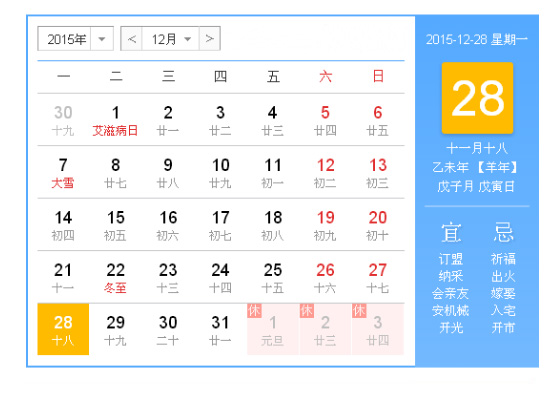Image resolution: width=560 pixels, height=420 pixels.
Task: Select January 1 元旦 holiday cell
Action: [273, 329]
